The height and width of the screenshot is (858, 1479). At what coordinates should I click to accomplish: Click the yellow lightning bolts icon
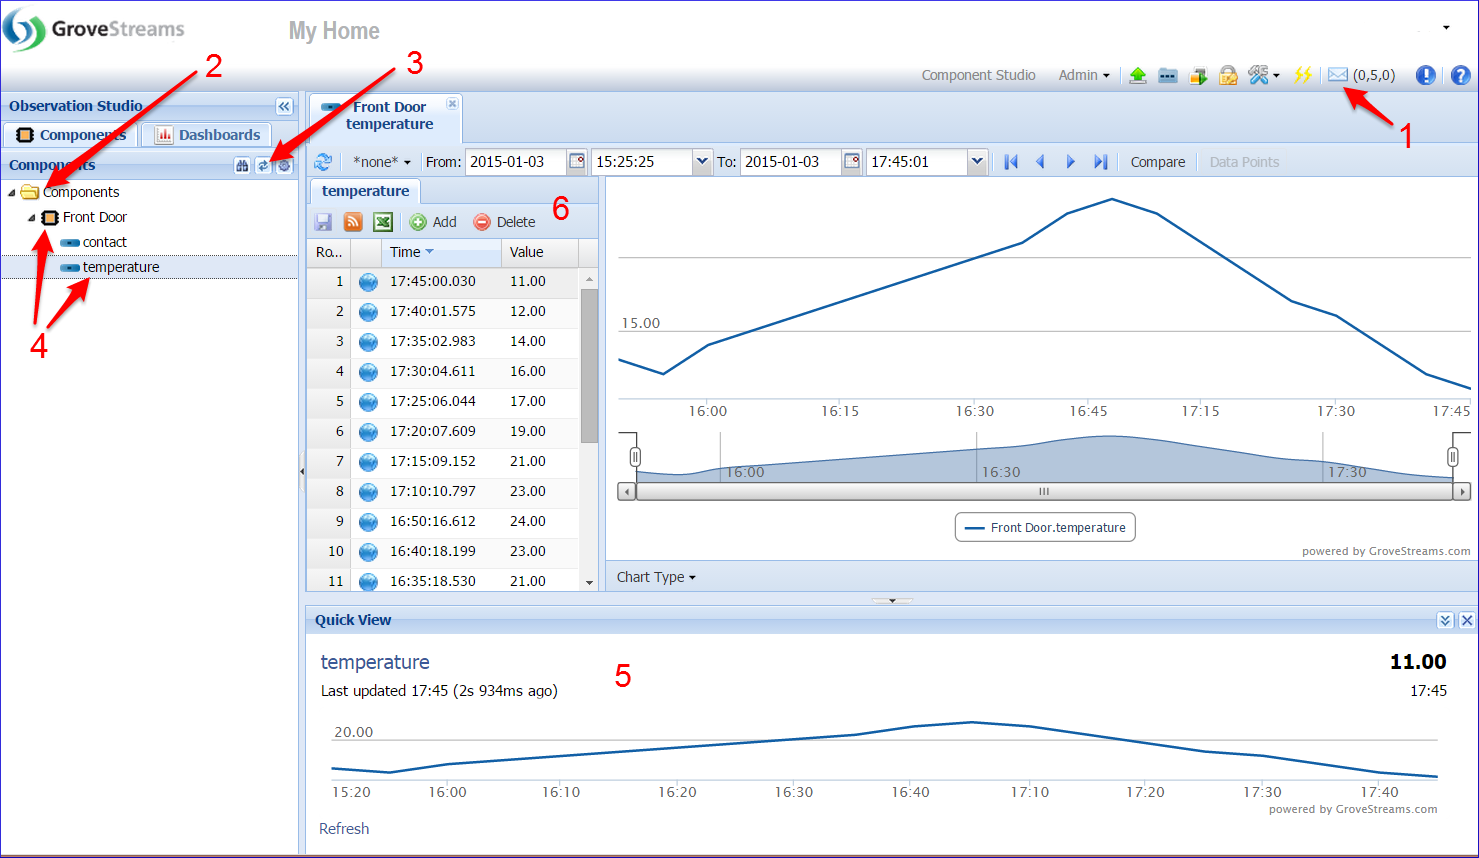1302,75
